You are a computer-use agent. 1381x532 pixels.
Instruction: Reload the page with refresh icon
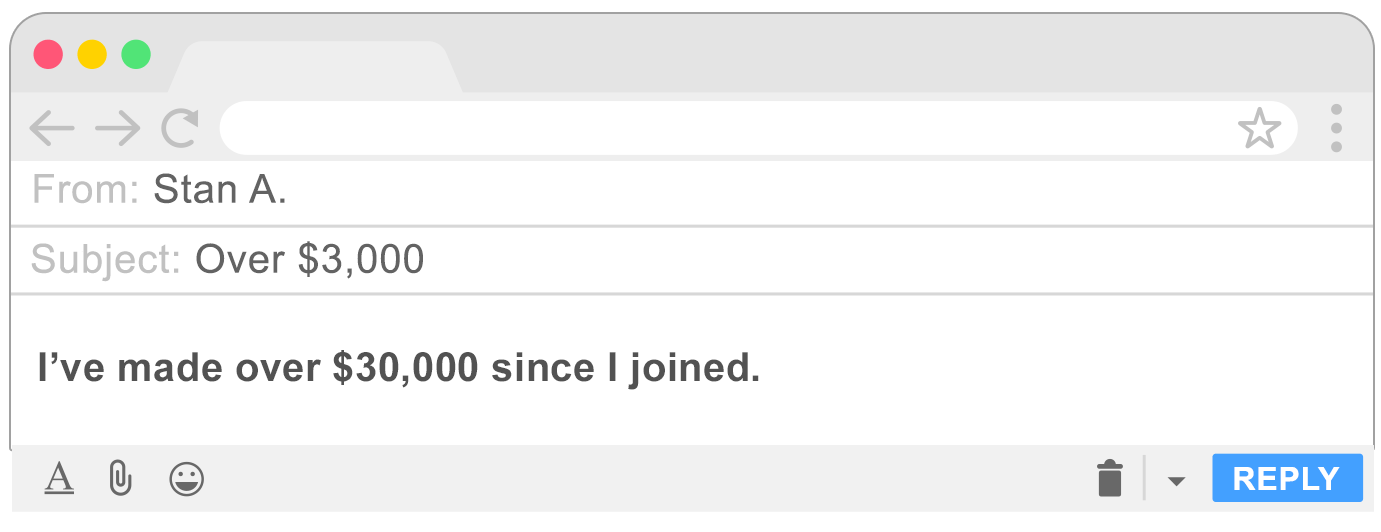point(181,128)
